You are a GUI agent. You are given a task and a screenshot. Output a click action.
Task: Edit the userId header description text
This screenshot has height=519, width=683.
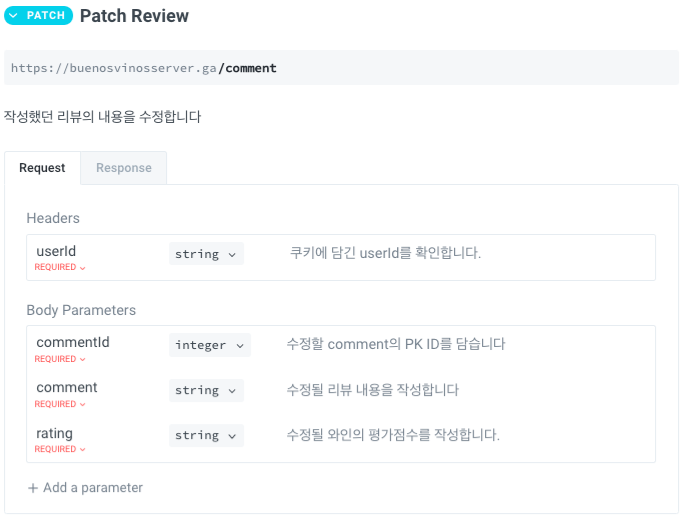[x=385, y=253]
